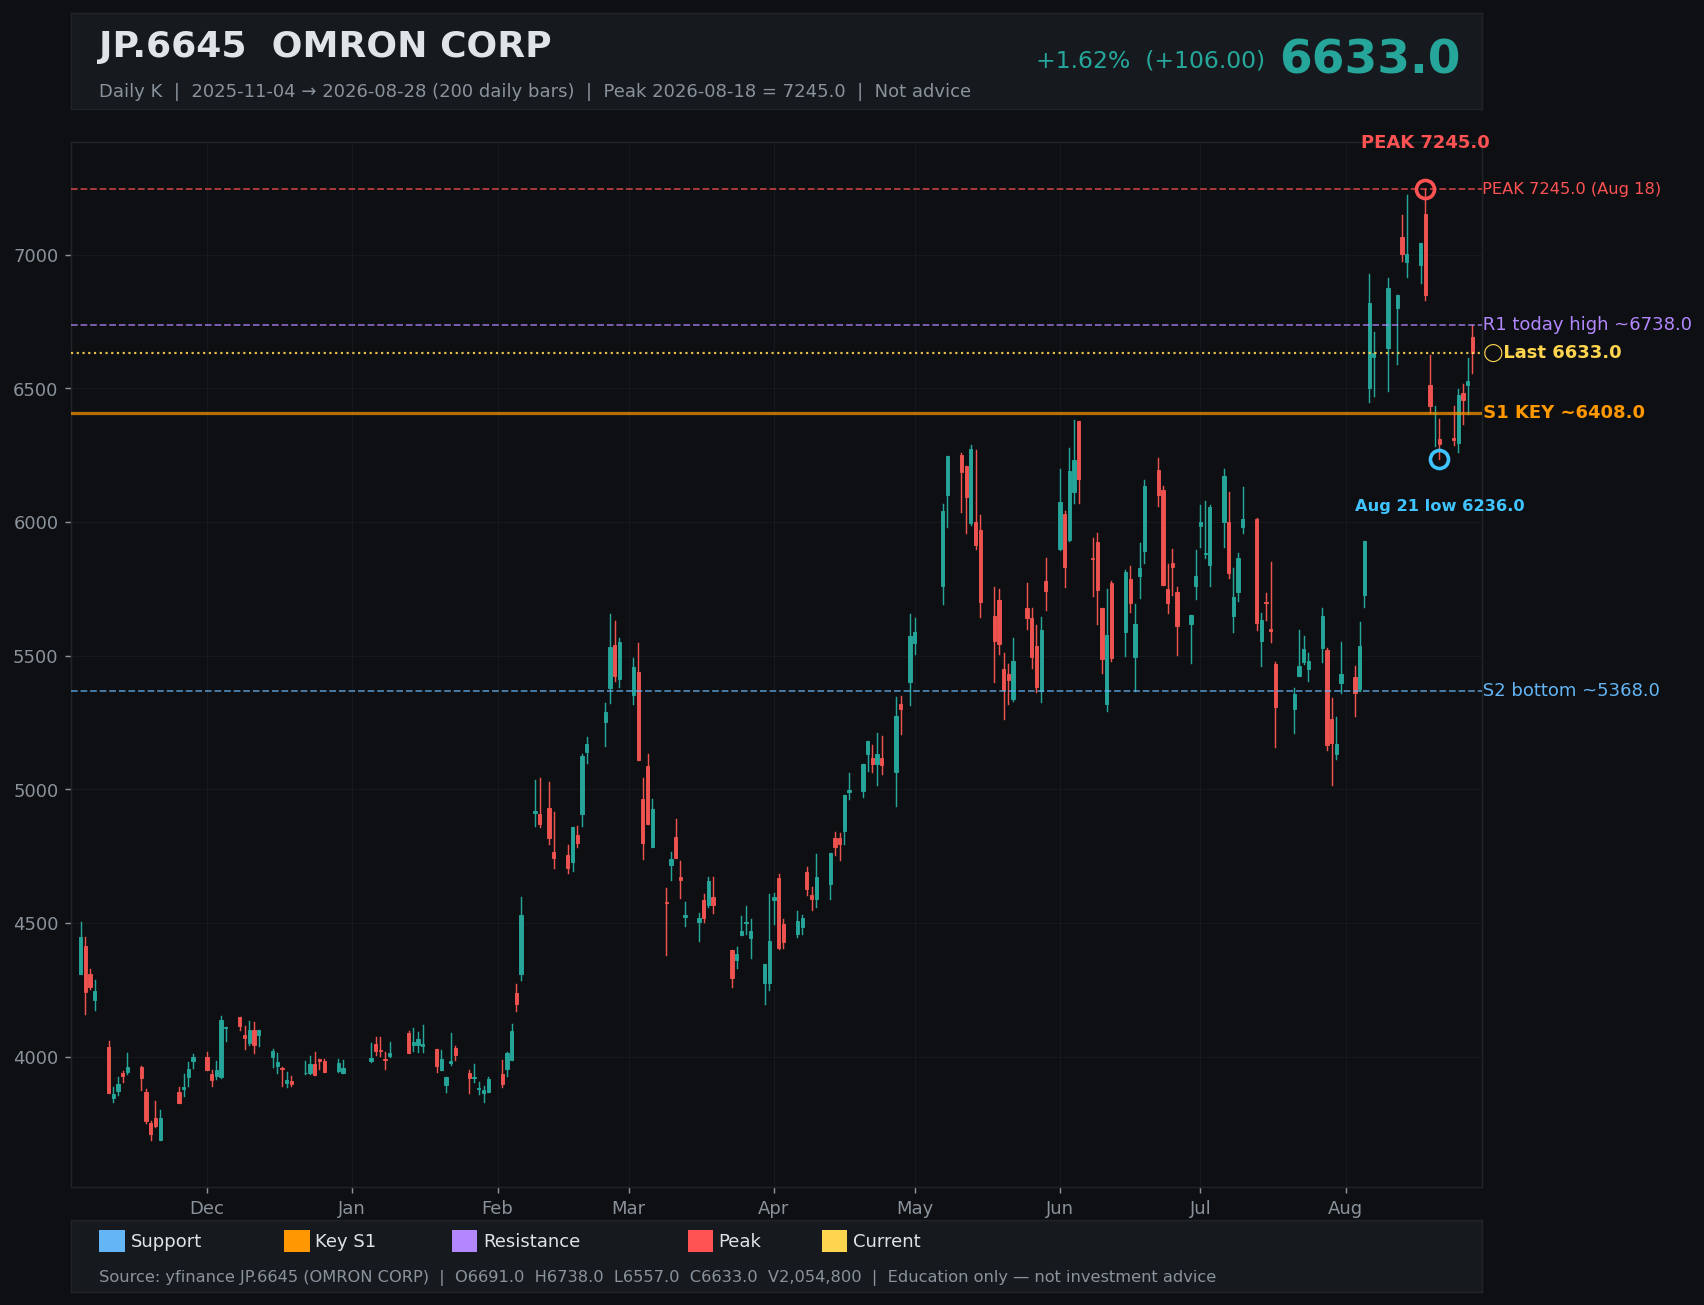Image resolution: width=1704 pixels, height=1305 pixels.
Task: Click the 5000 tick on the price axis
Action: (x=37, y=790)
